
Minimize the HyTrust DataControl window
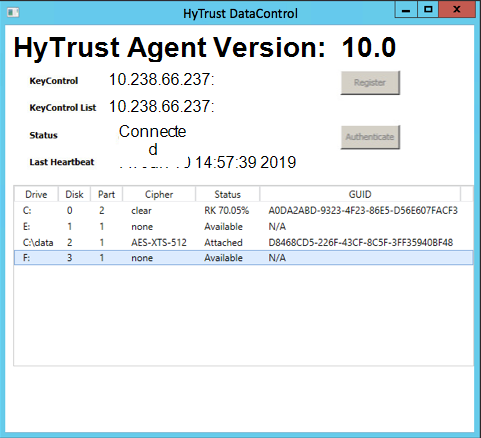point(406,10)
